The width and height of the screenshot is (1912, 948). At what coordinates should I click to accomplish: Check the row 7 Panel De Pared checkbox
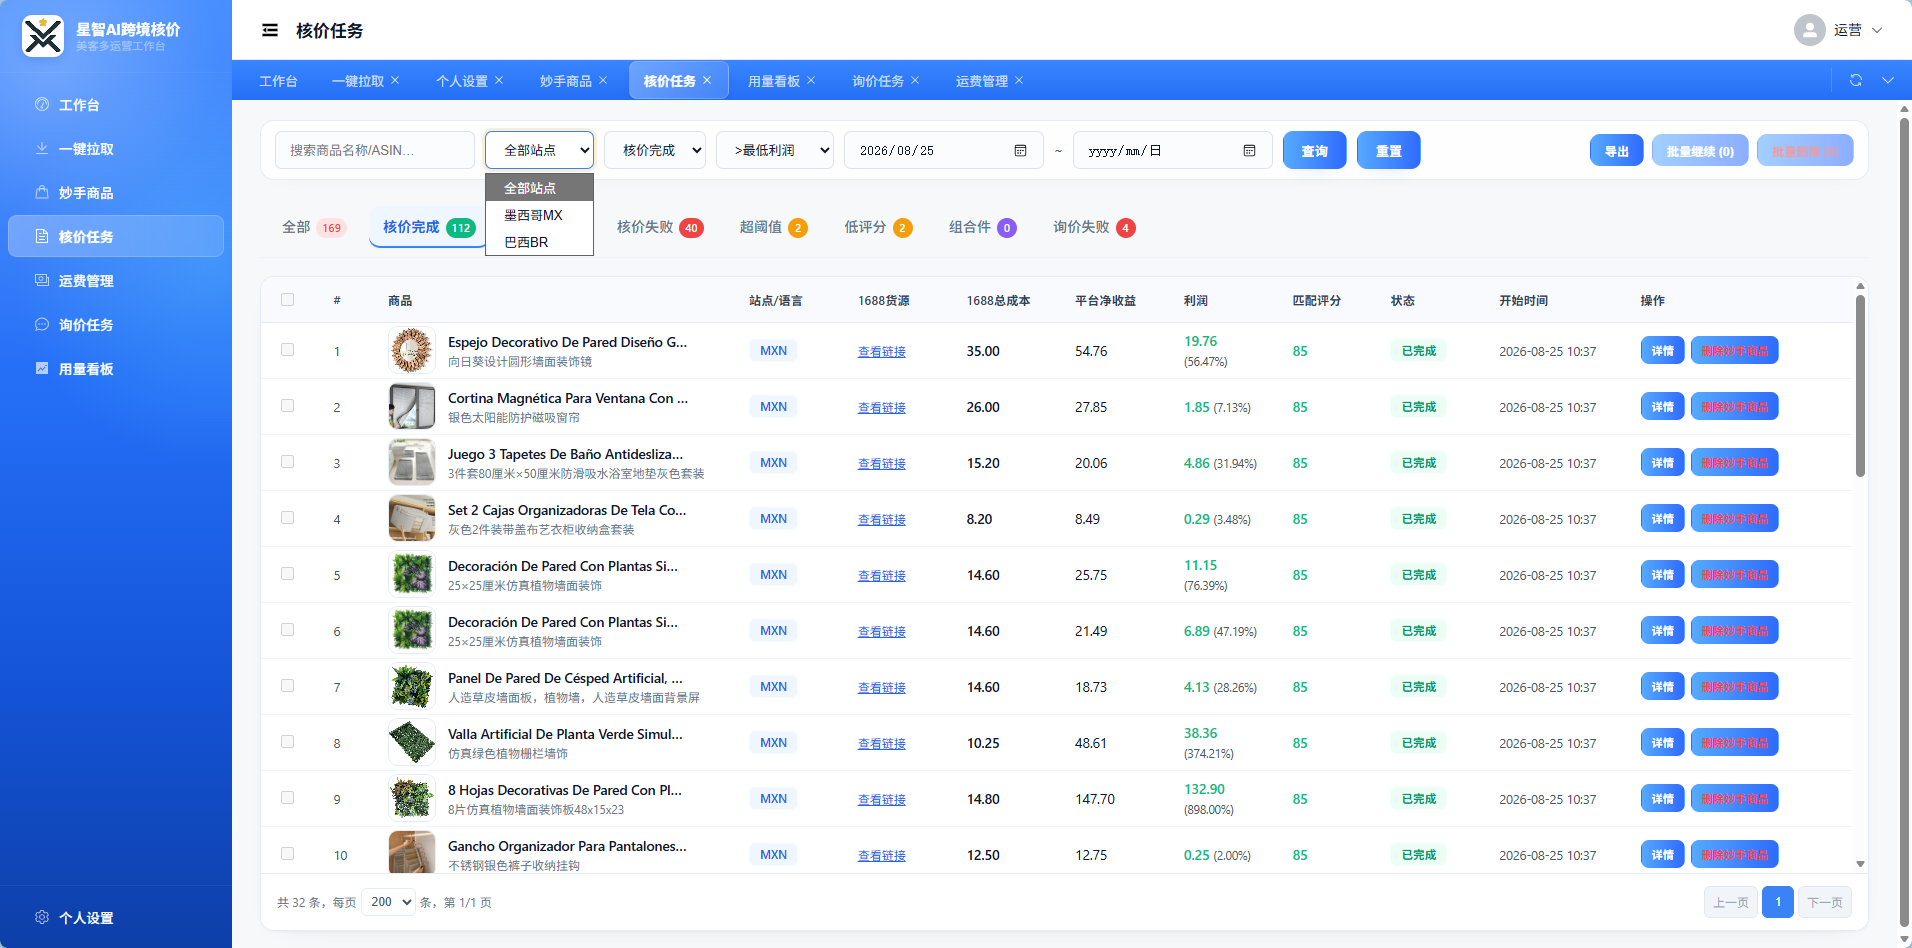coord(288,686)
